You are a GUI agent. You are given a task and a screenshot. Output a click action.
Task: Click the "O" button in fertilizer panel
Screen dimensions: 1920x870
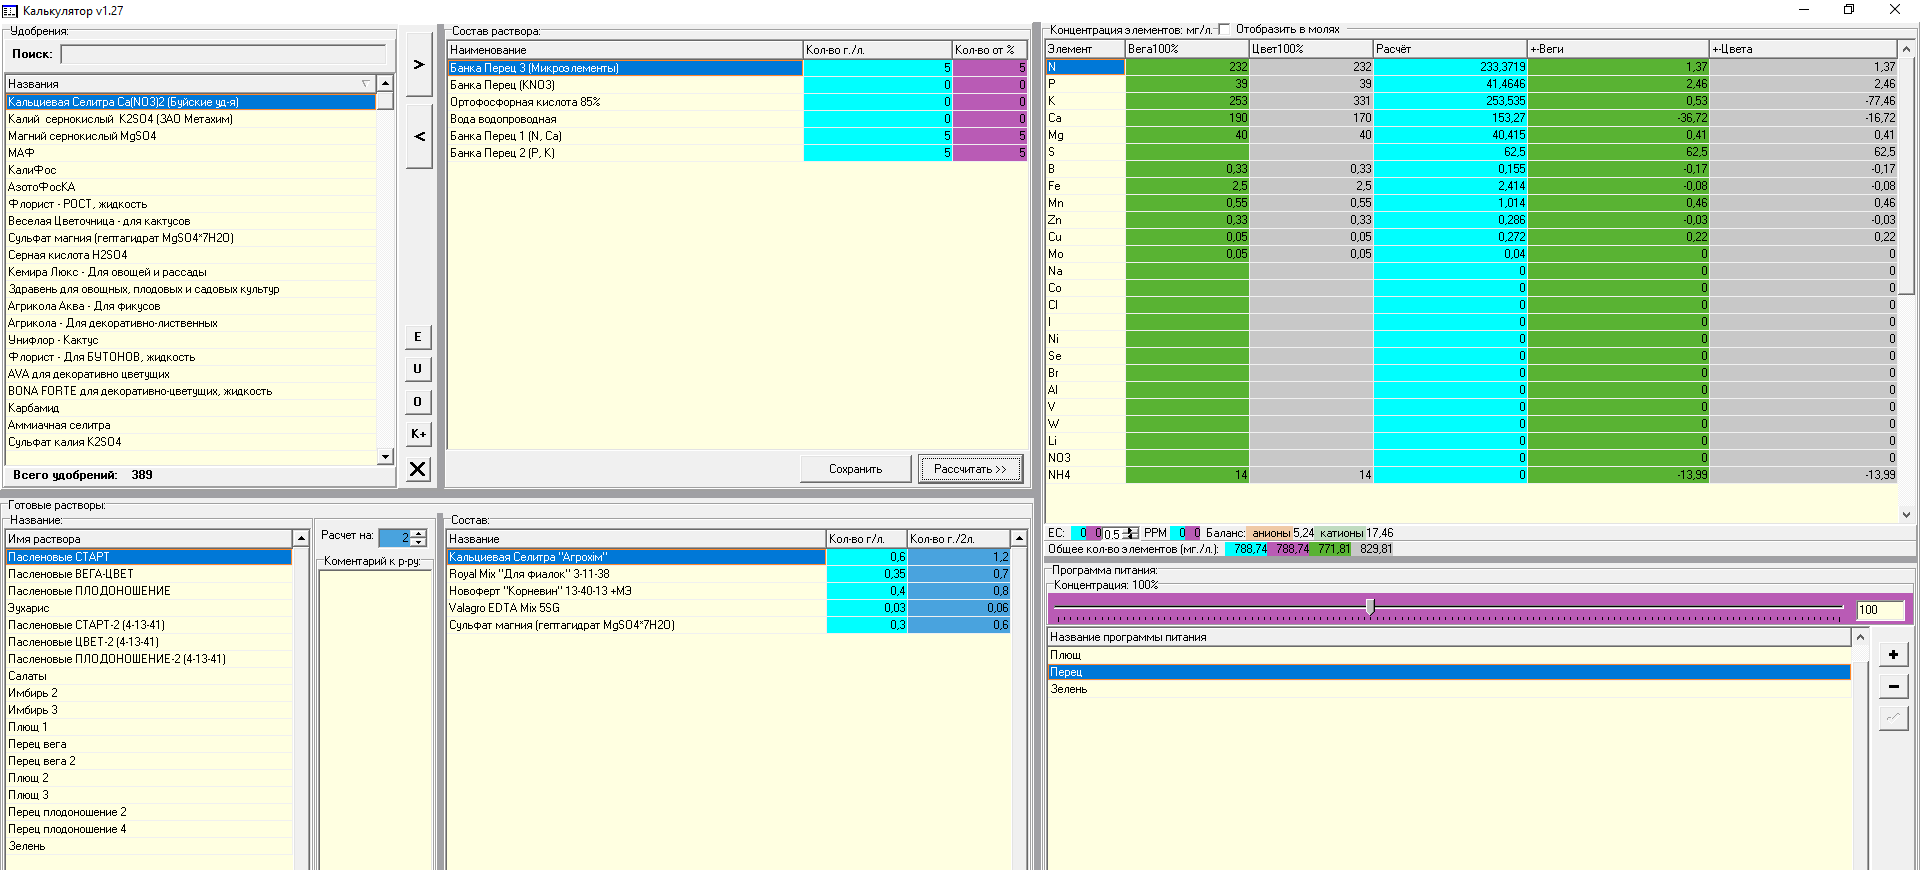[x=418, y=402]
